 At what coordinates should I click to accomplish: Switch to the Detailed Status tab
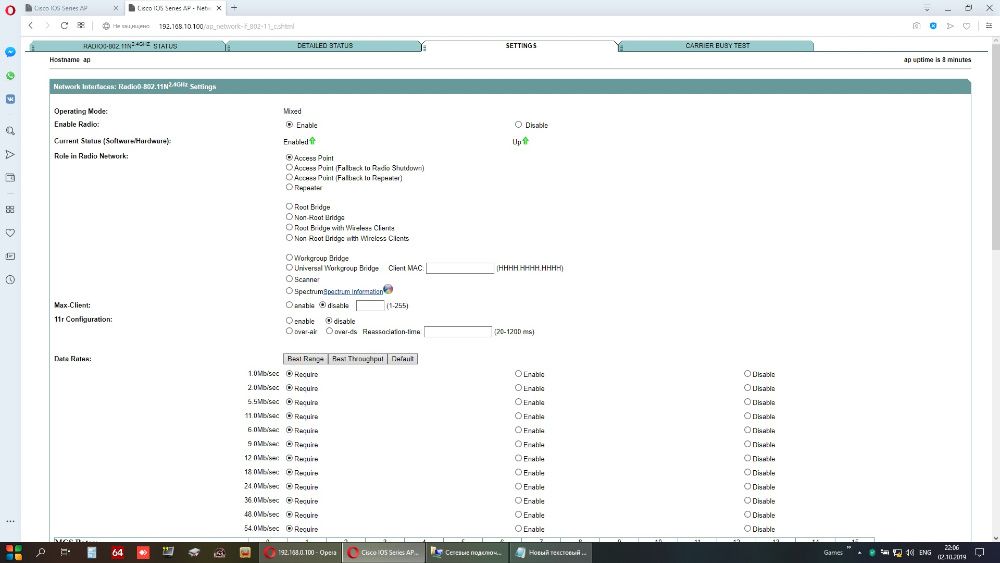pyautogui.click(x=325, y=46)
